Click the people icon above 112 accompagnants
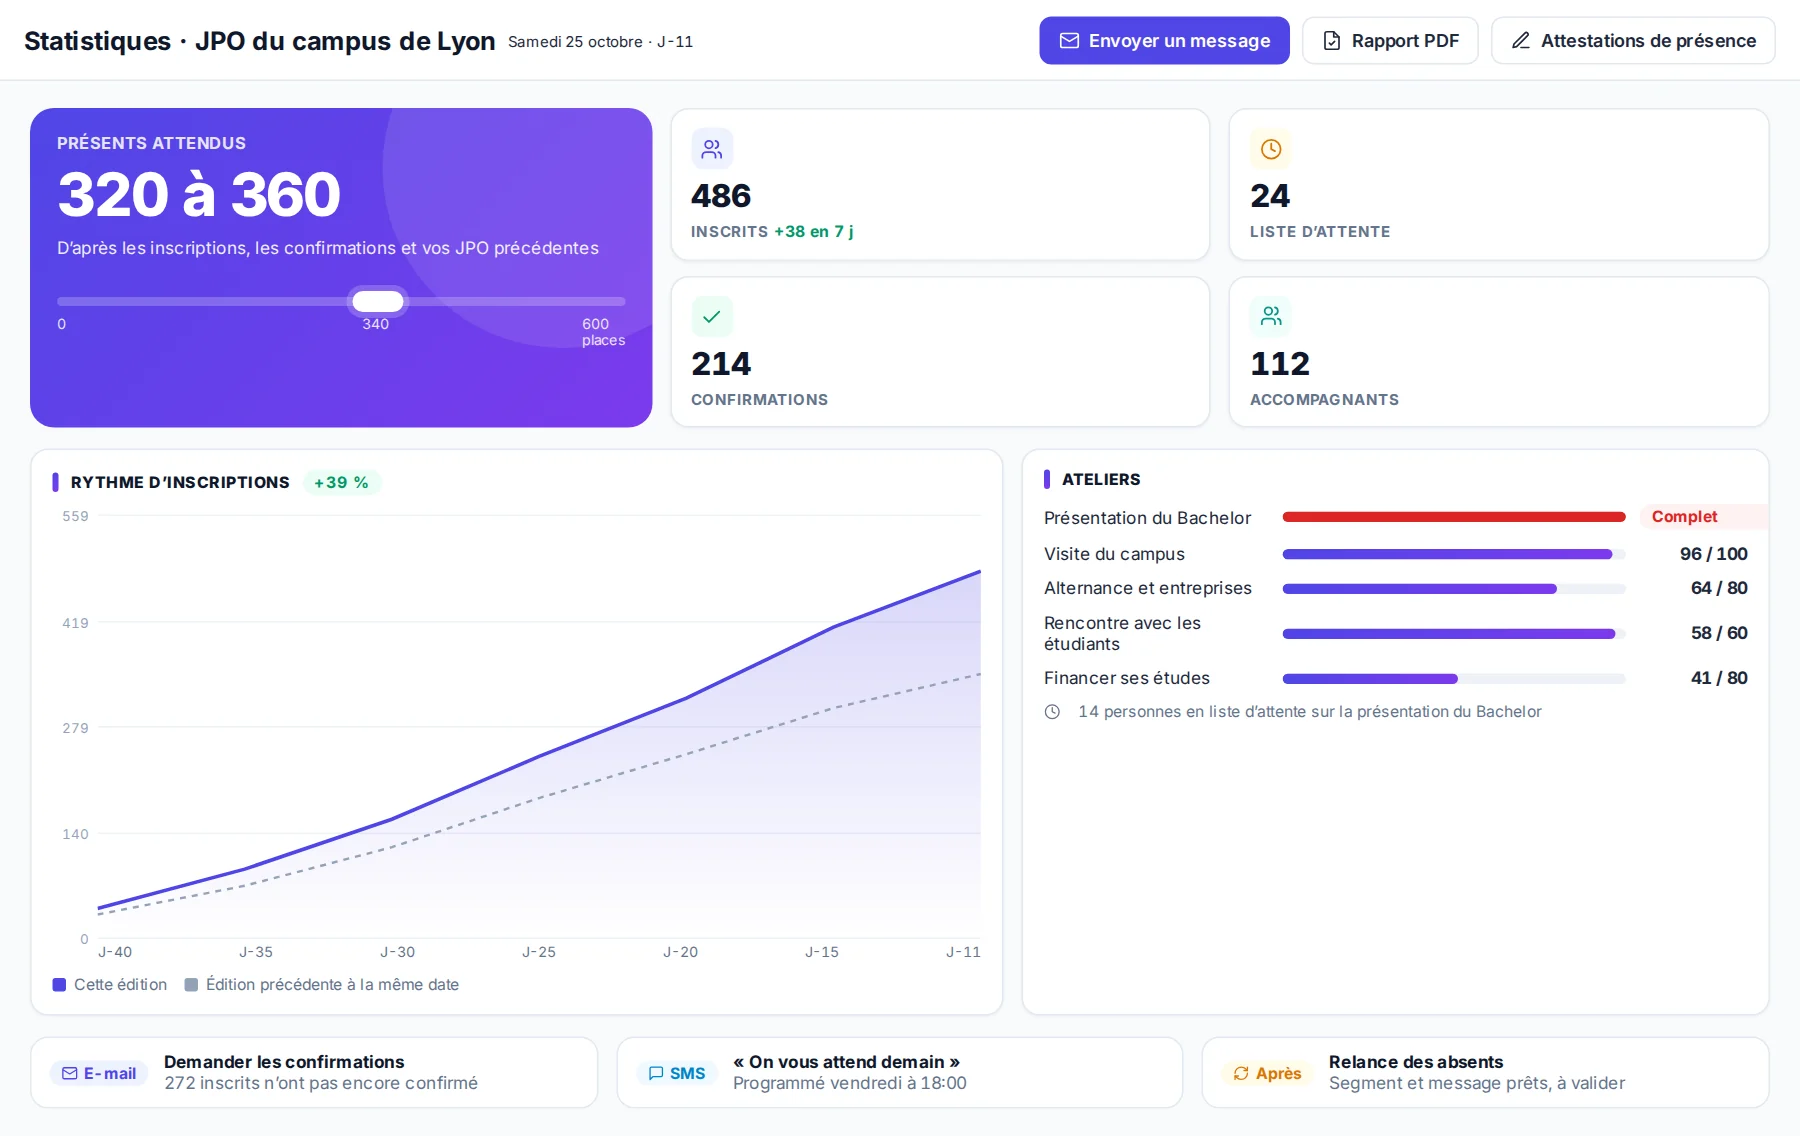Screen dimensions: 1800x1136 [1271, 317]
